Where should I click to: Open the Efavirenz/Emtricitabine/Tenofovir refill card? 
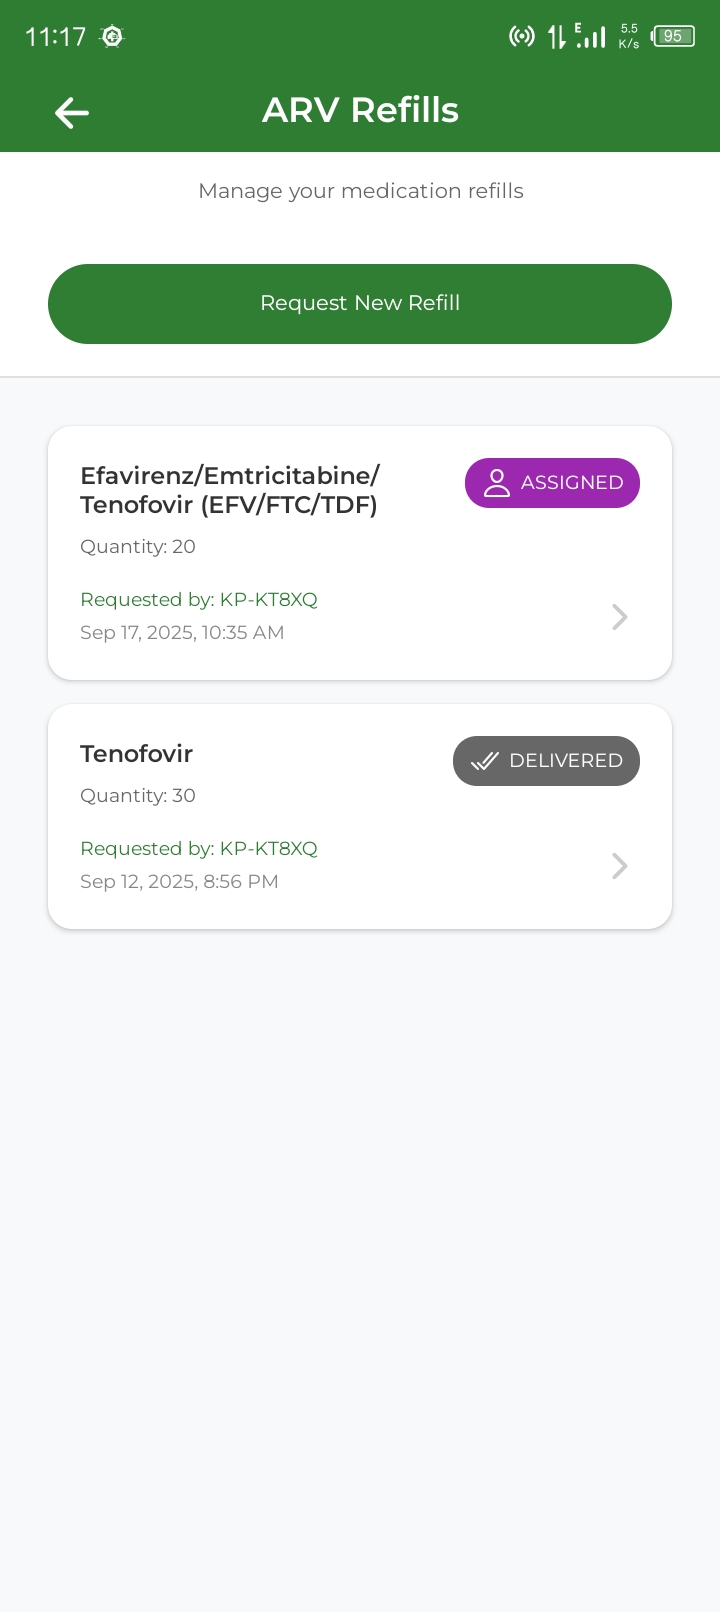[229, 490]
